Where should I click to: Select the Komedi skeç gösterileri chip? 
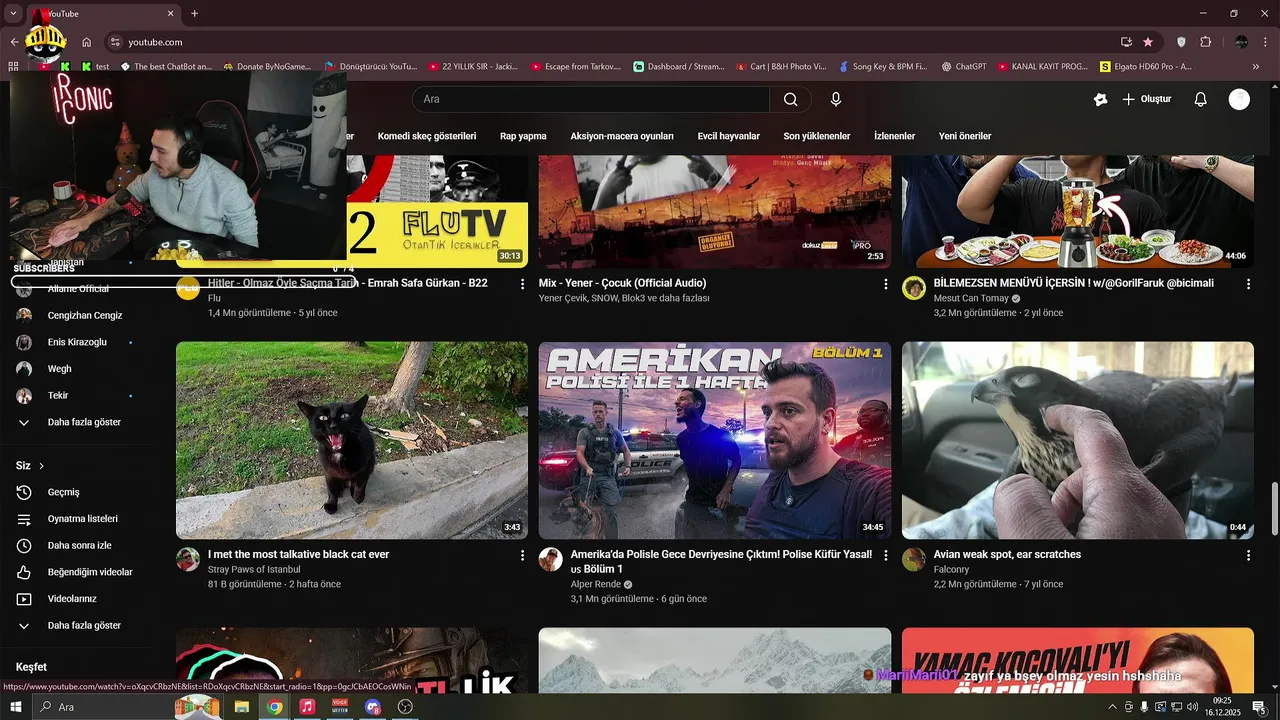tap(427, 136)
